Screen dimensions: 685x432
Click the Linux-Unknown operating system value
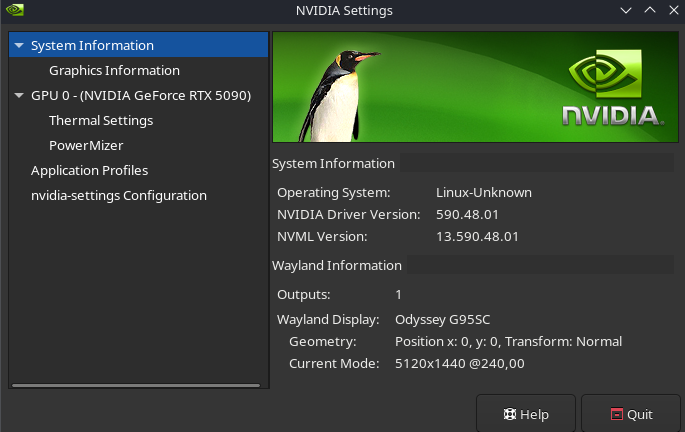[x=484, y=193]
